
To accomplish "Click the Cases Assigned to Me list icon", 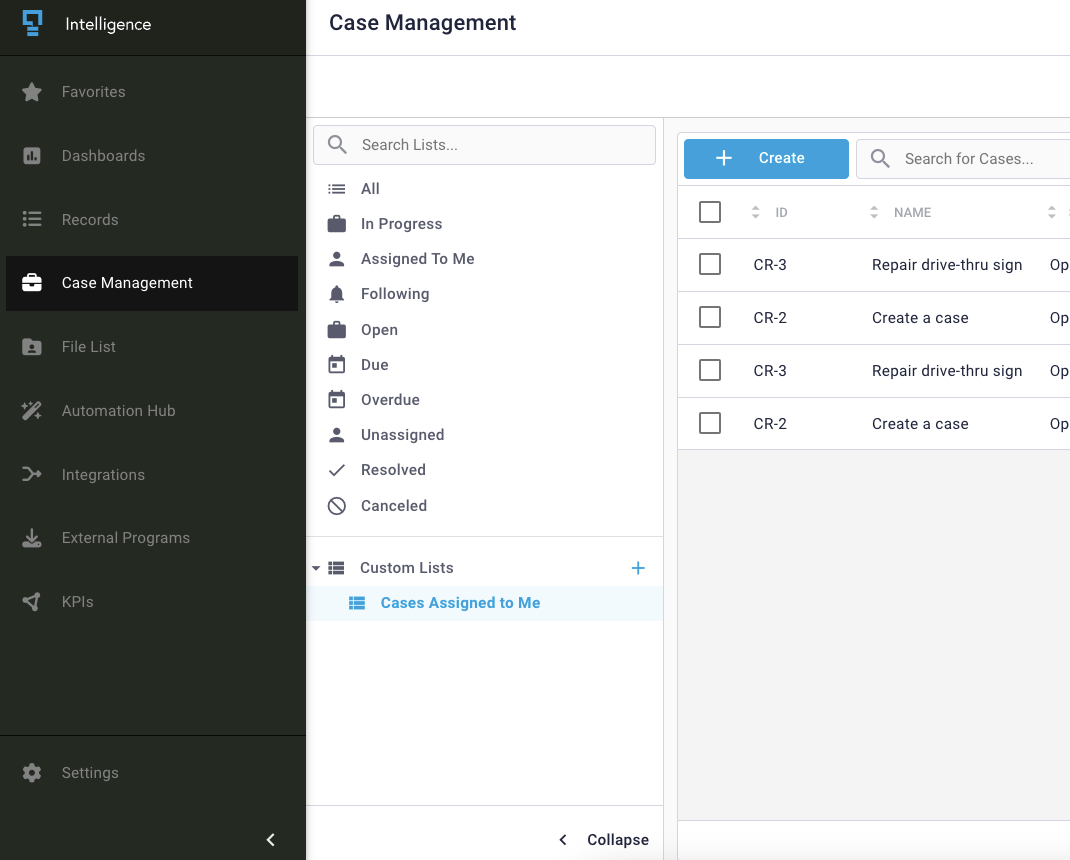I will point(357,603).
